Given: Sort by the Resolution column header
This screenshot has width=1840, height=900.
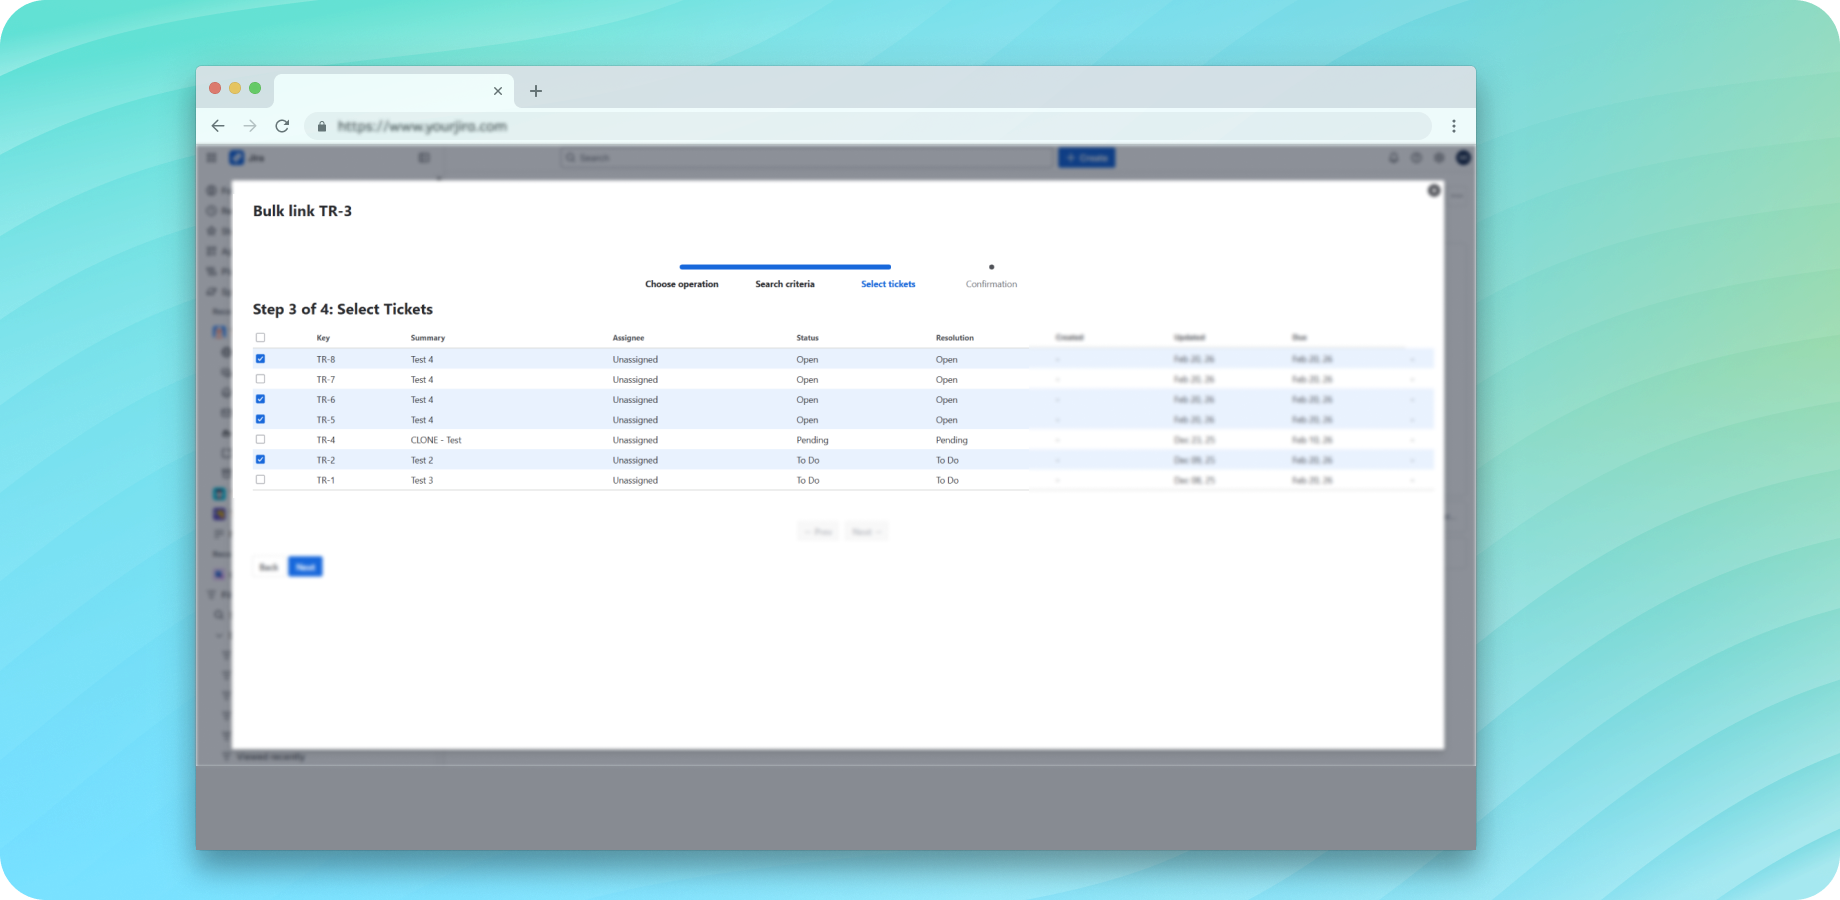Looking at the screenshot, I should pos(955,338).
